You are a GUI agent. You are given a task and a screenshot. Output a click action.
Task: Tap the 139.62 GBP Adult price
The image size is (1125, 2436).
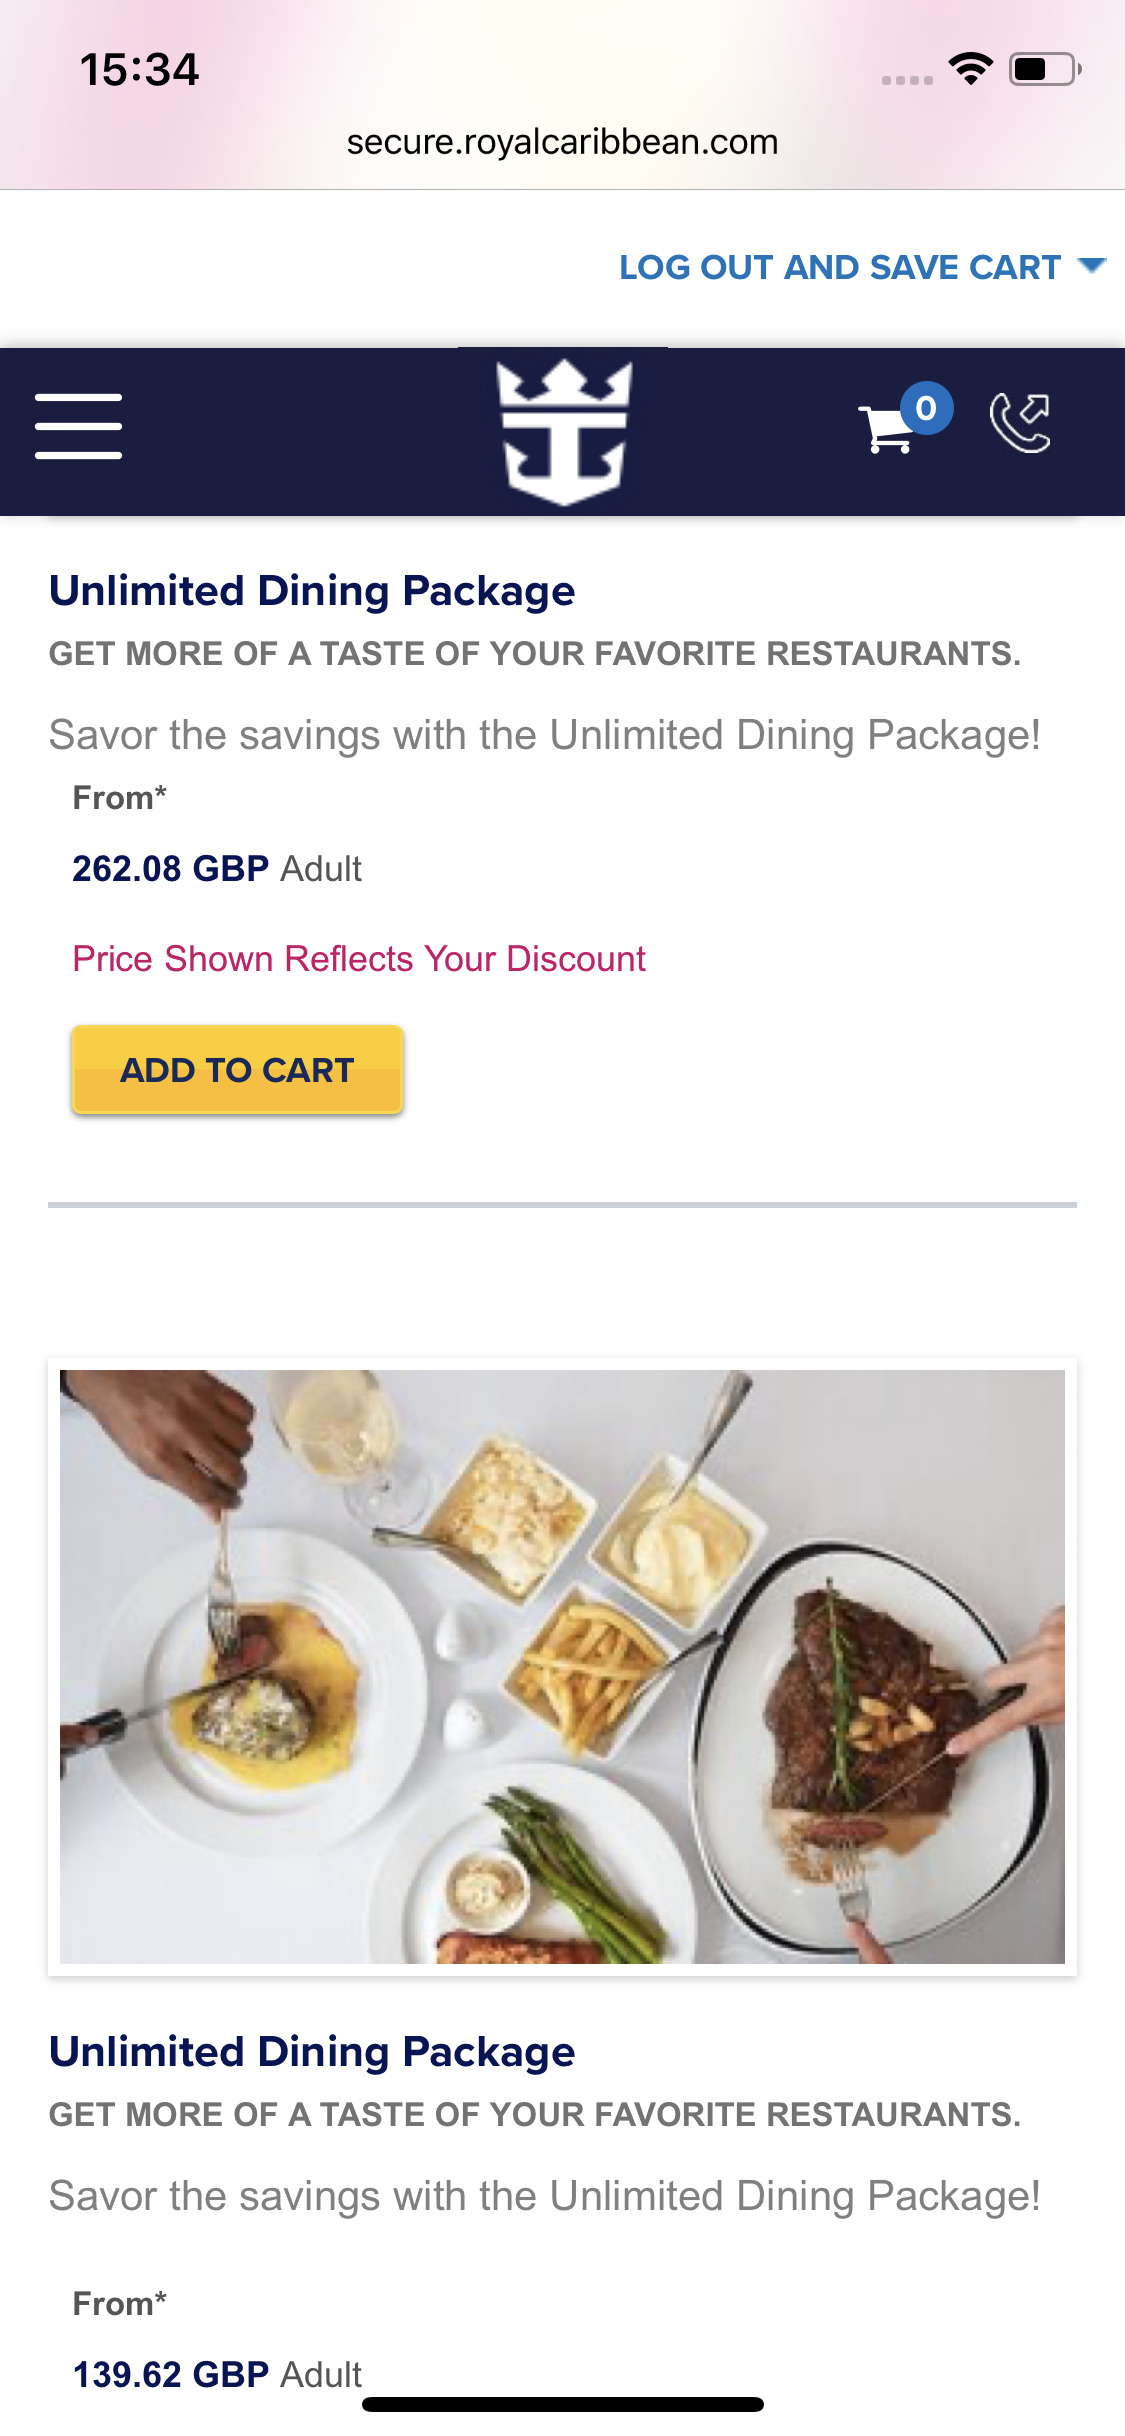pos(217,2374)
